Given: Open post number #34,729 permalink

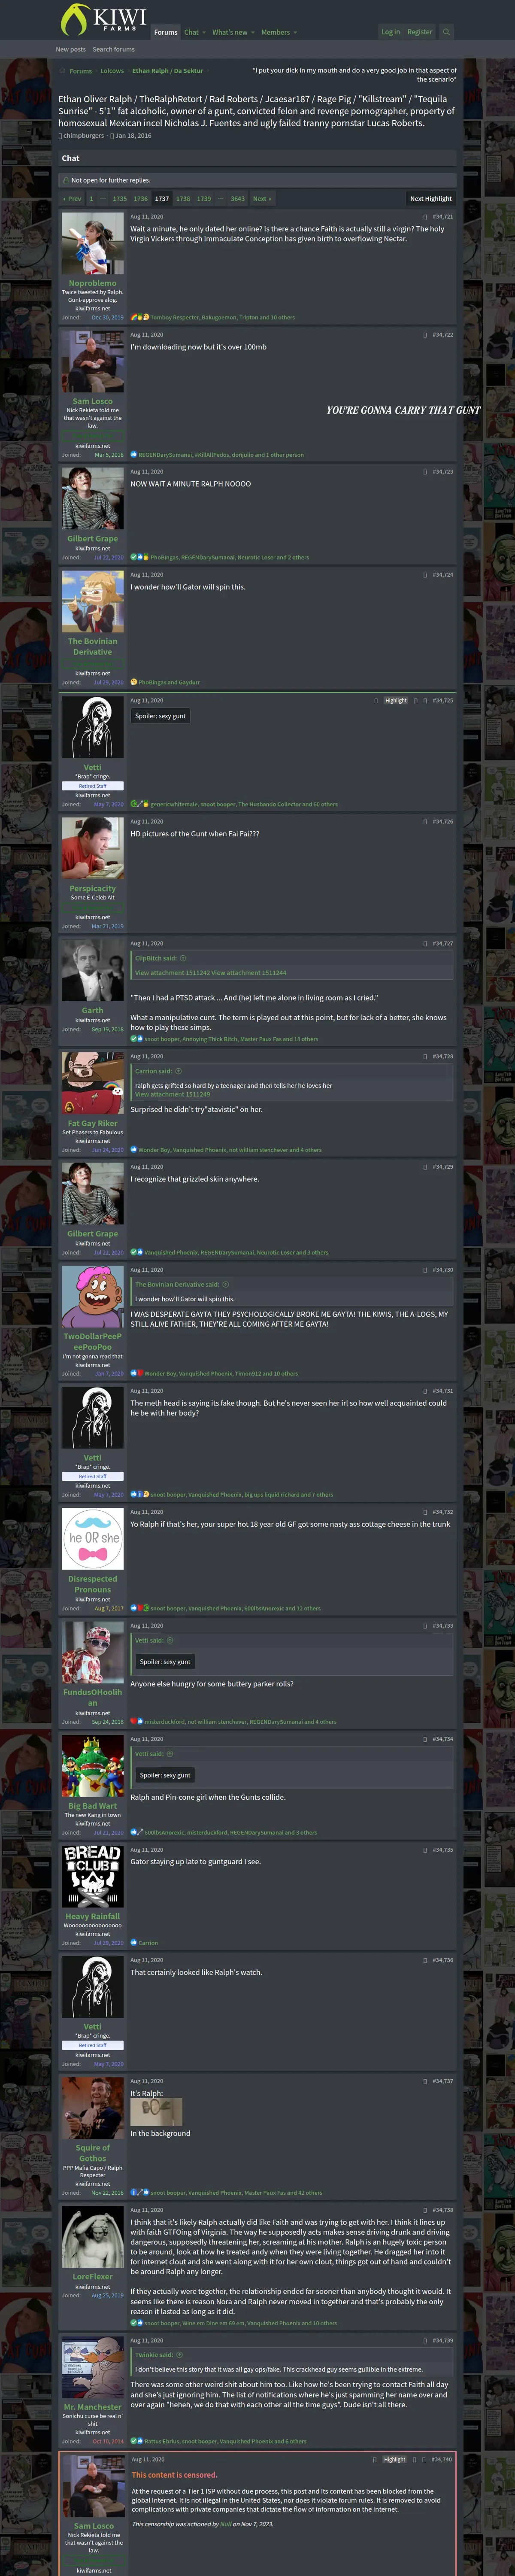Looking at the screenshot, I should pyautogui.click(x=442, y=1166).
